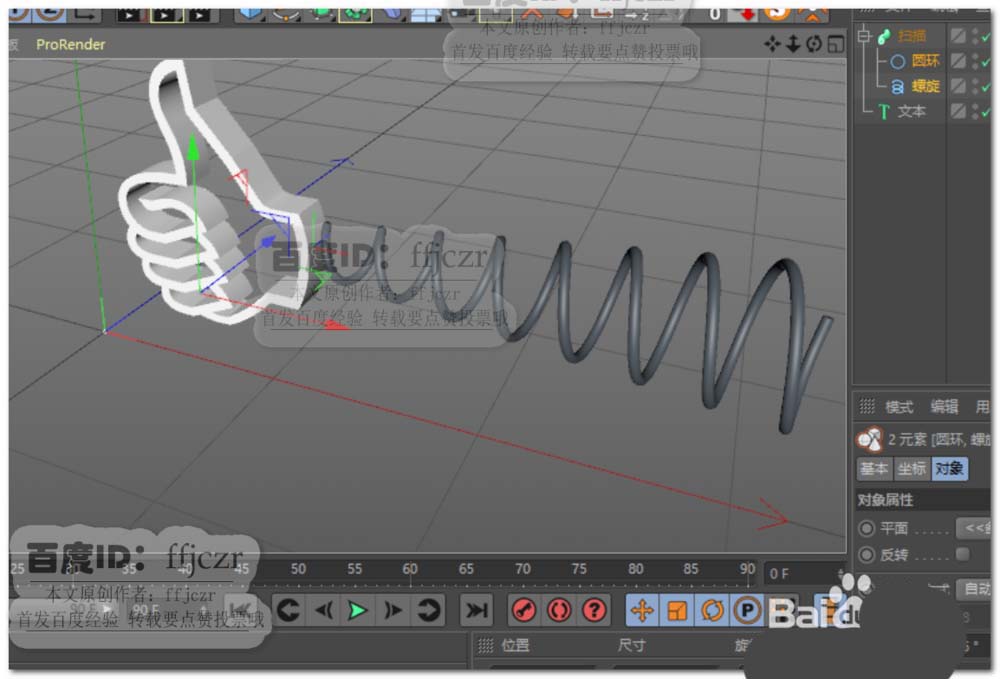This screenshot has width=1000, height=679.
Task: Click the 位置 column header
Action: coord(515,645)
